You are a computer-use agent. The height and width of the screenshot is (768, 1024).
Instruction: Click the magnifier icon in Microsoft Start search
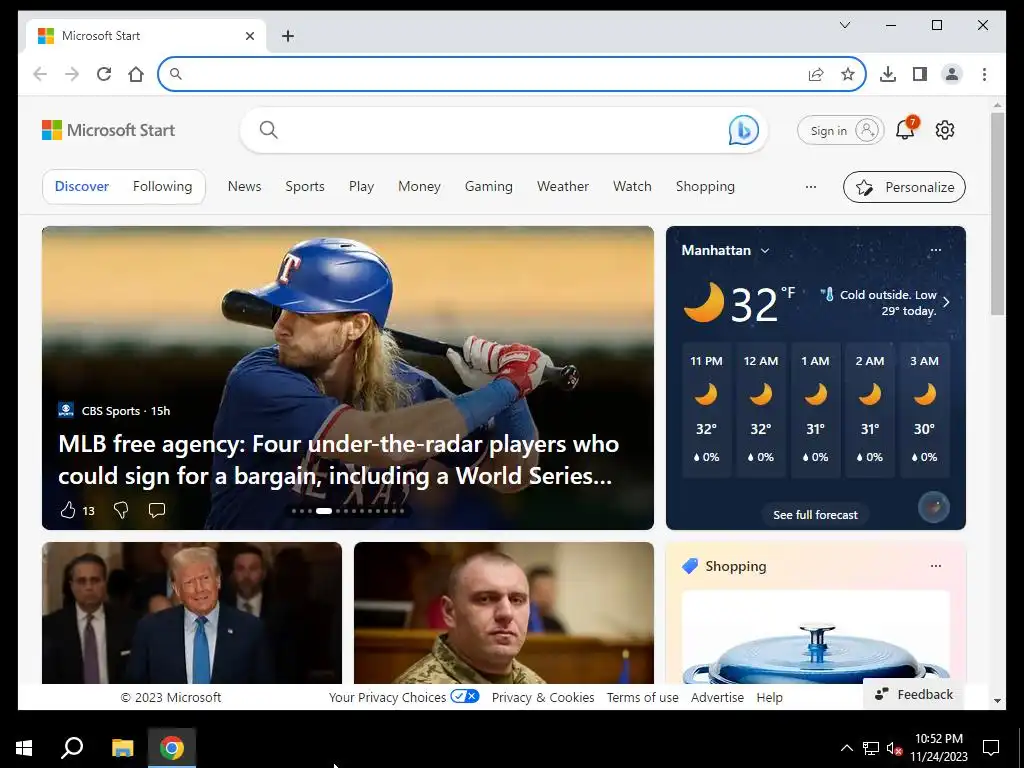tap(268, 130)
